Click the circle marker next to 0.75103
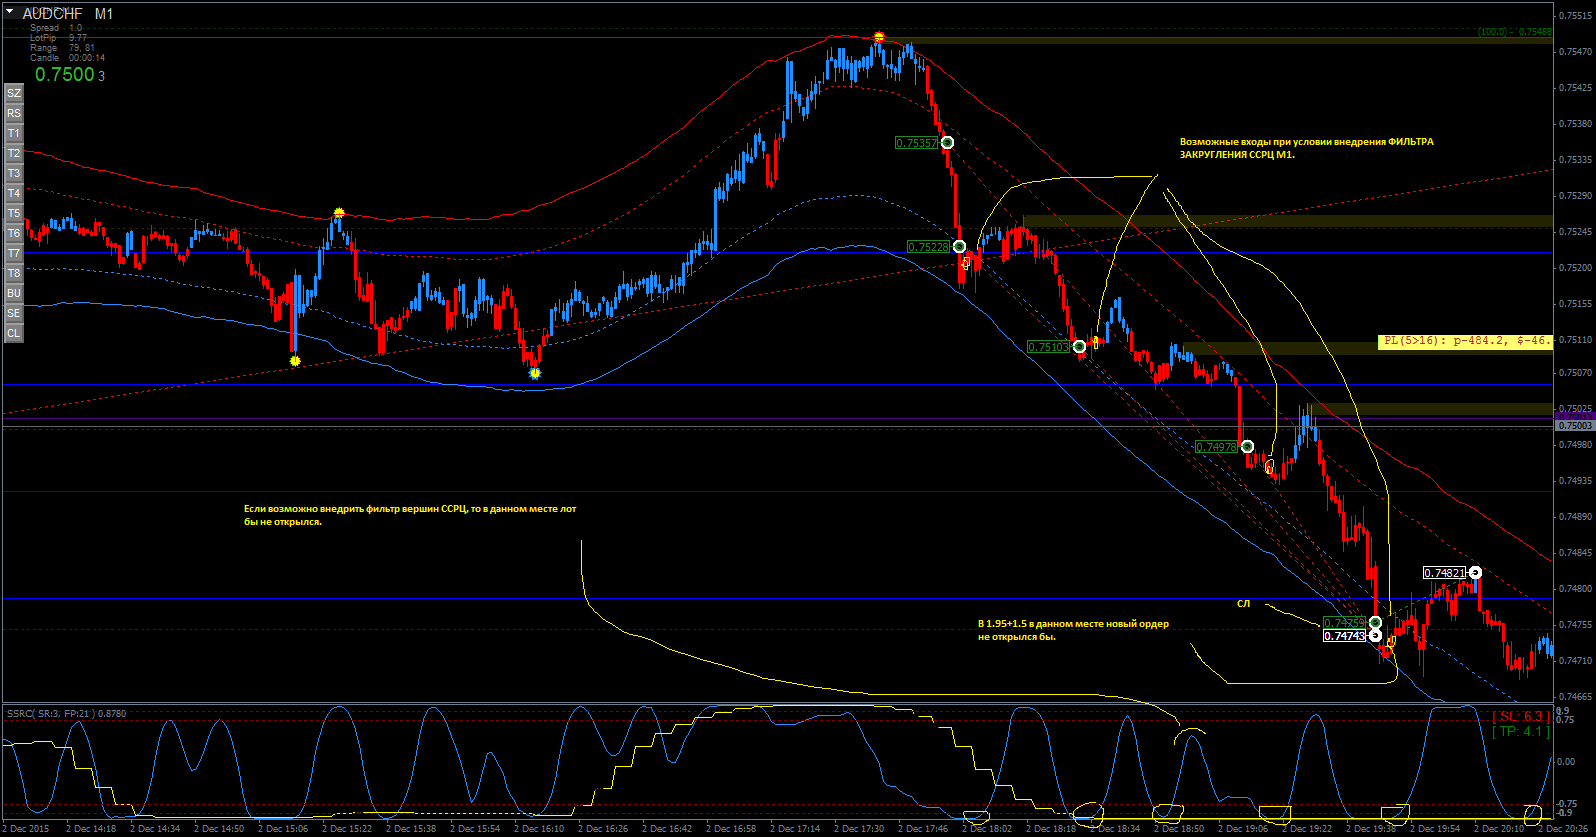This screenshot has height=837, width=1596. 1079,347
